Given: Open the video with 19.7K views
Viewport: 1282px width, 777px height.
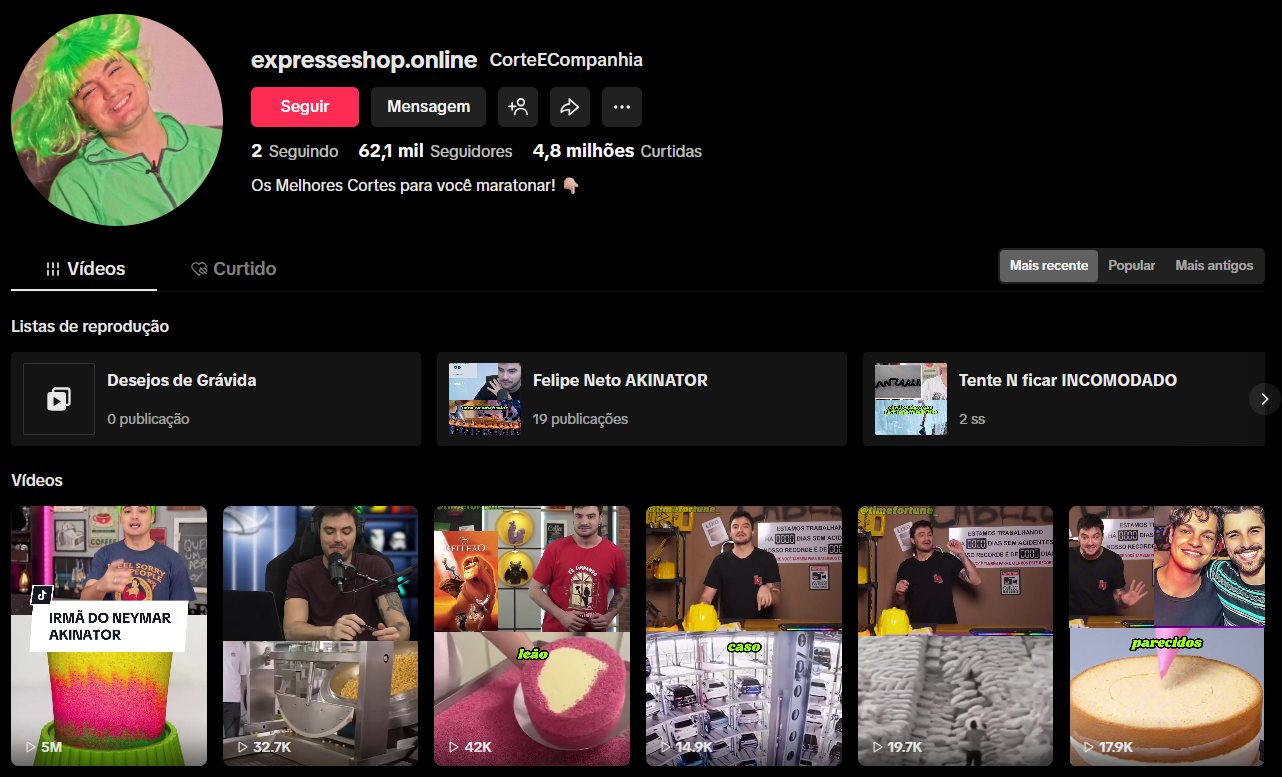Looking at the screenshot, I should point(956,636).
